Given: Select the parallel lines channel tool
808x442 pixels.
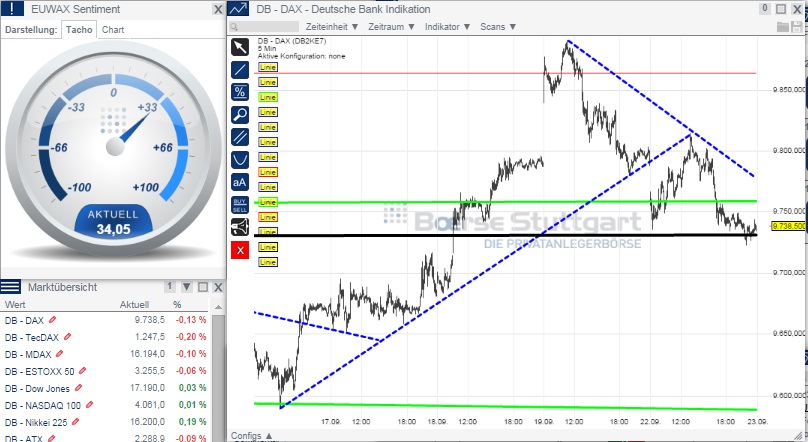Looking at the screenshot, I should coord(240,137).
